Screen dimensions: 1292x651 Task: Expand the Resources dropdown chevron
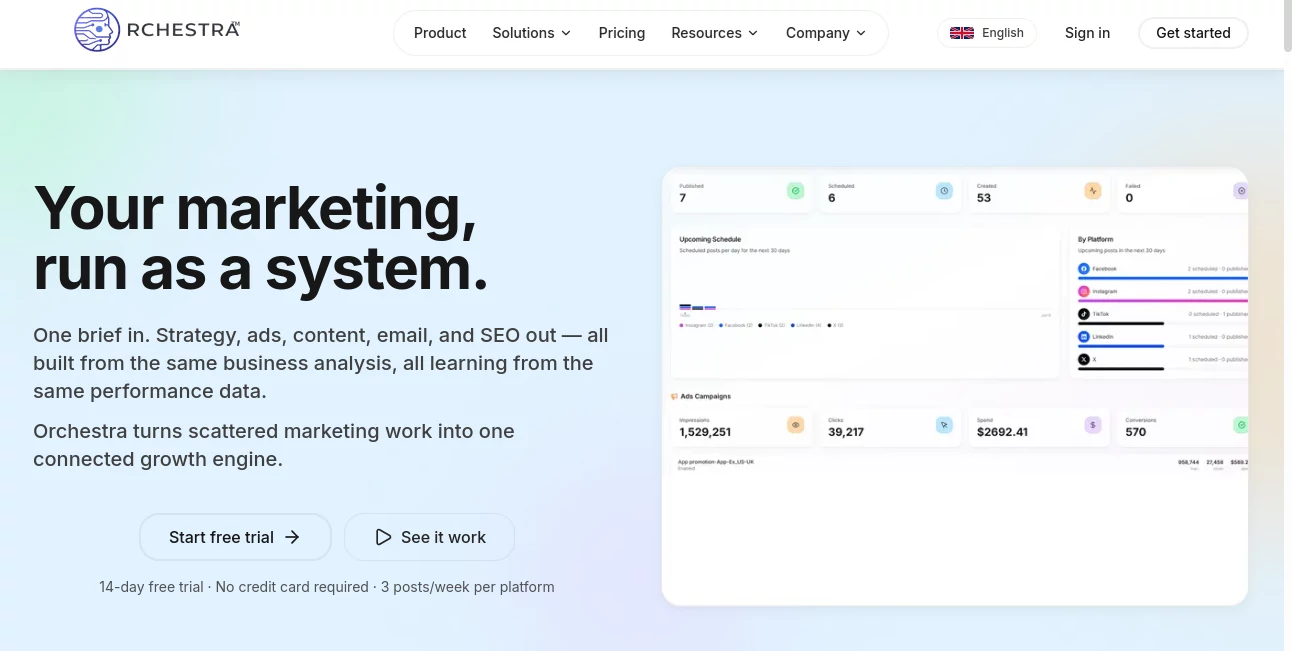753,33
